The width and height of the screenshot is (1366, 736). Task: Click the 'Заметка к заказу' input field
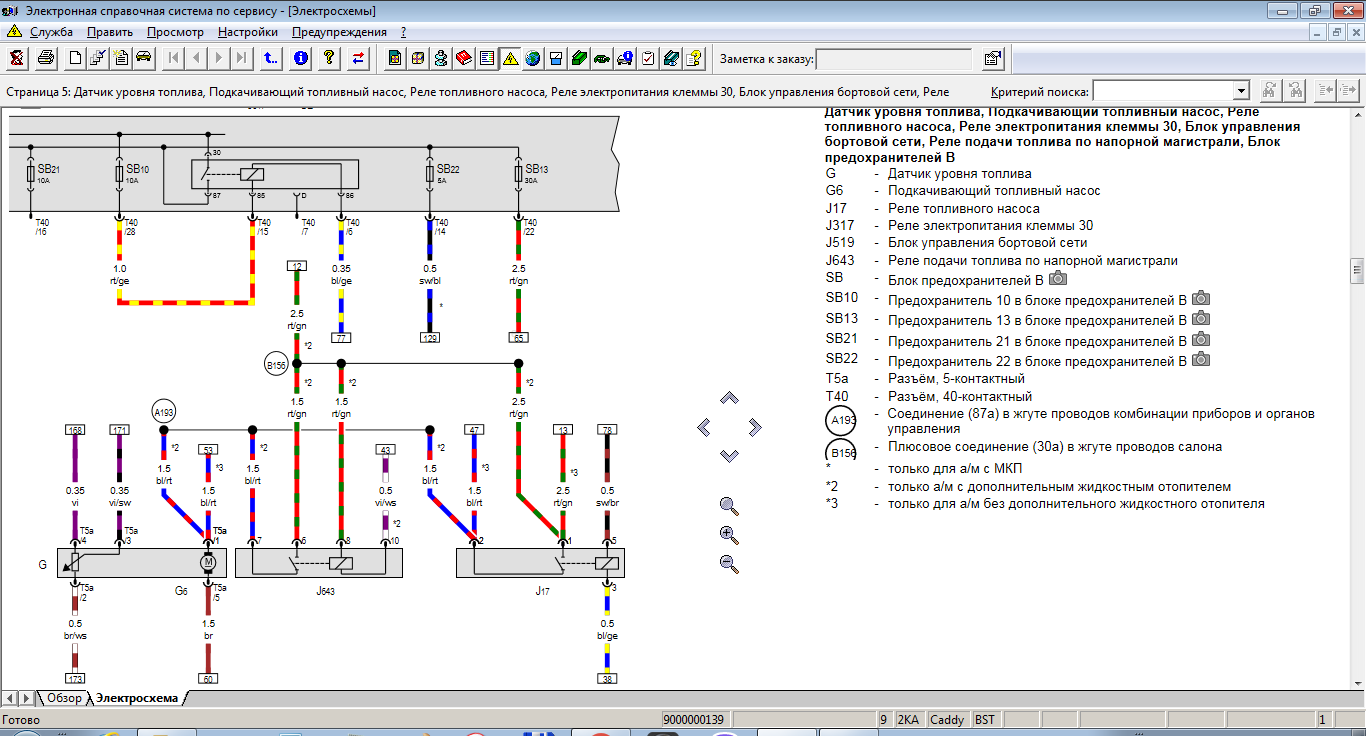pos(895,59)
